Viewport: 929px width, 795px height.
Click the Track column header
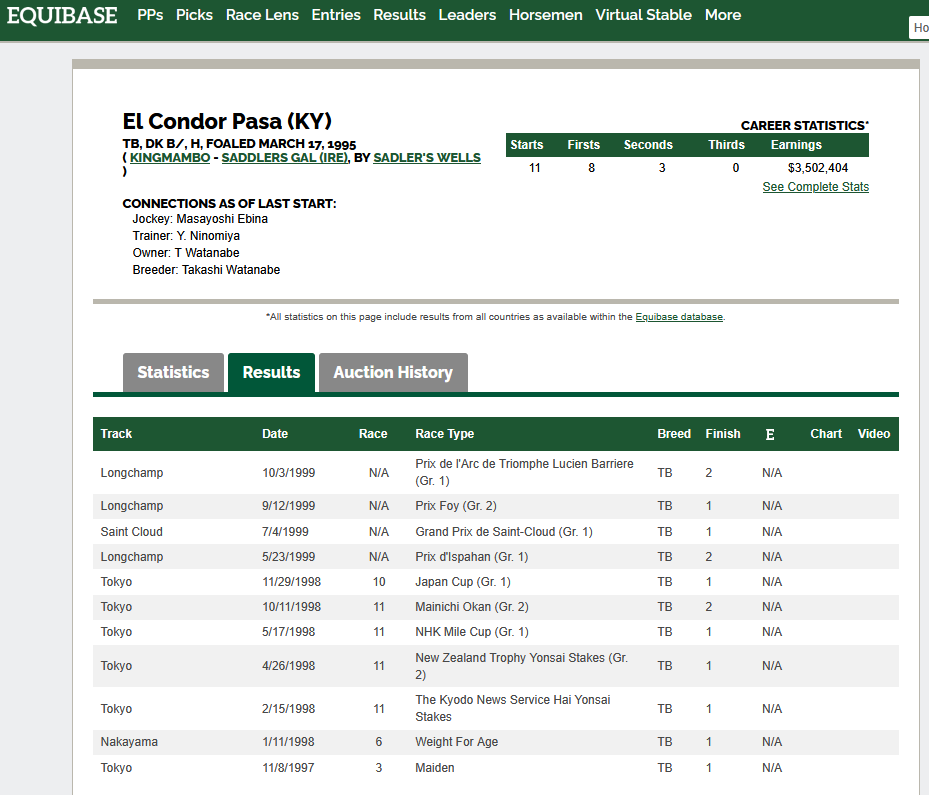tap(116, 434)
